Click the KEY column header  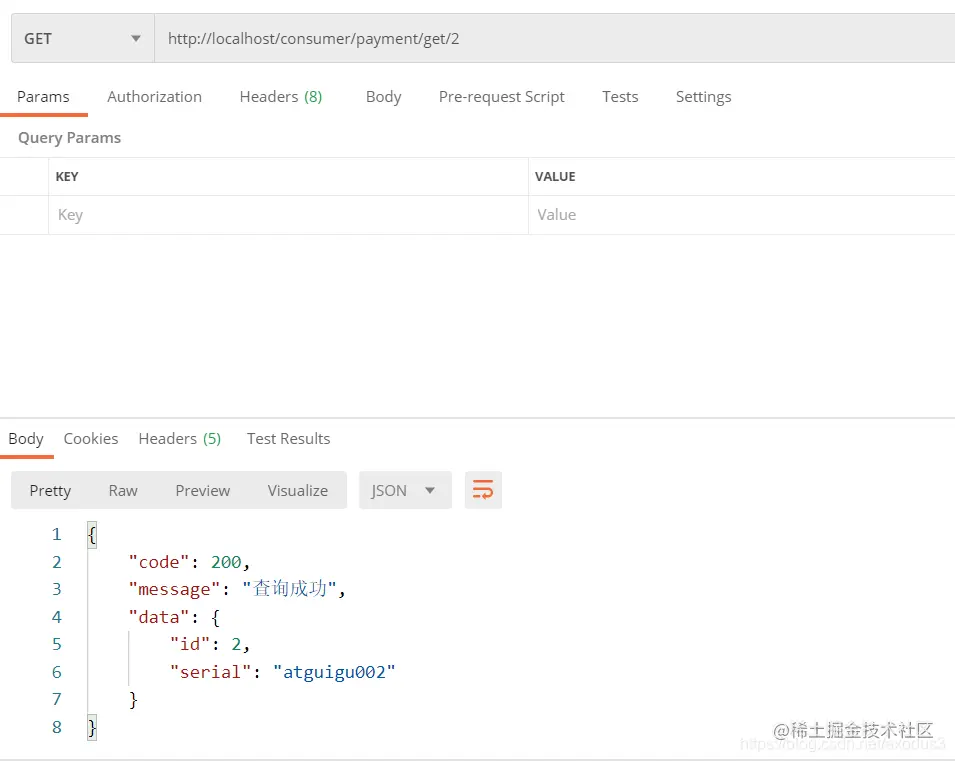[x=67, y=177]
